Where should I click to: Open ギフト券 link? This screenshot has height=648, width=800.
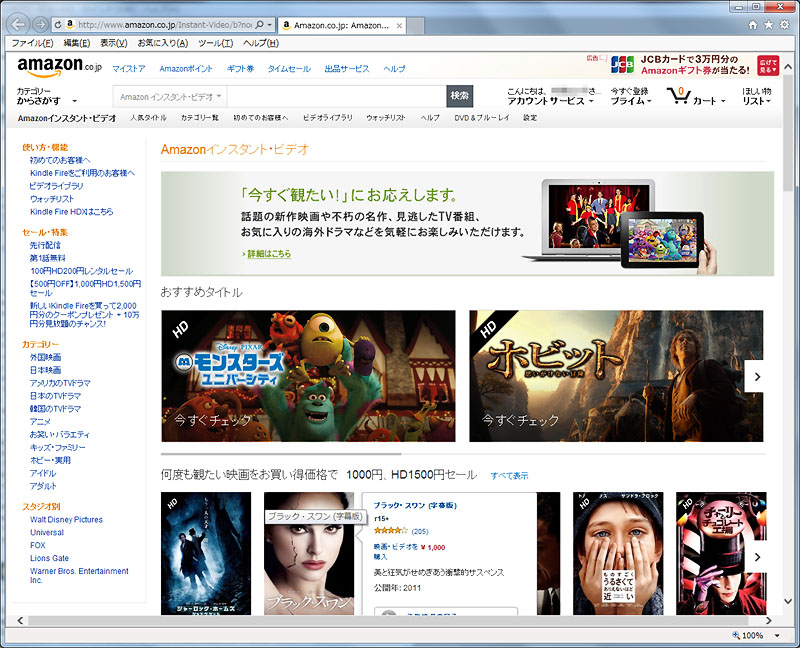(241, 69)
